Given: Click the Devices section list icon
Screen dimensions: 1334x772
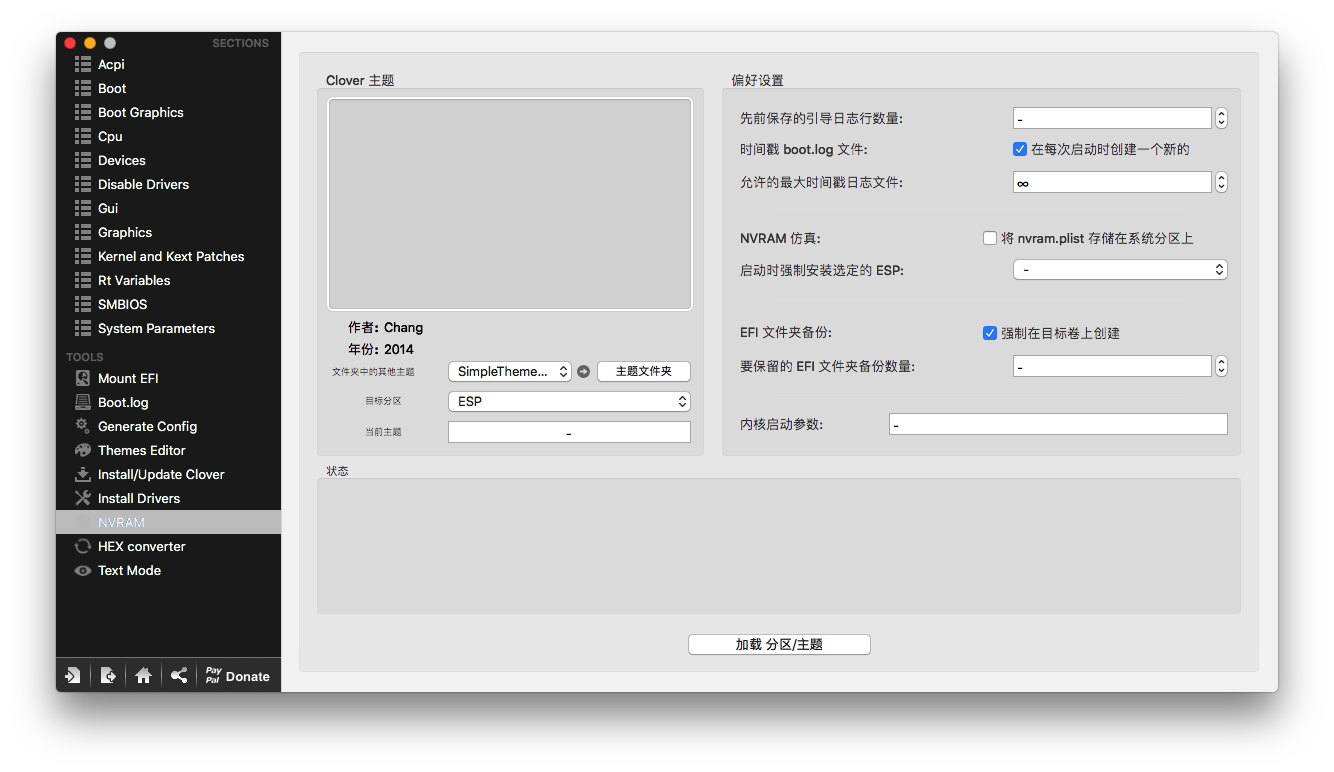Looking at the screenshot, I should 83,160.
